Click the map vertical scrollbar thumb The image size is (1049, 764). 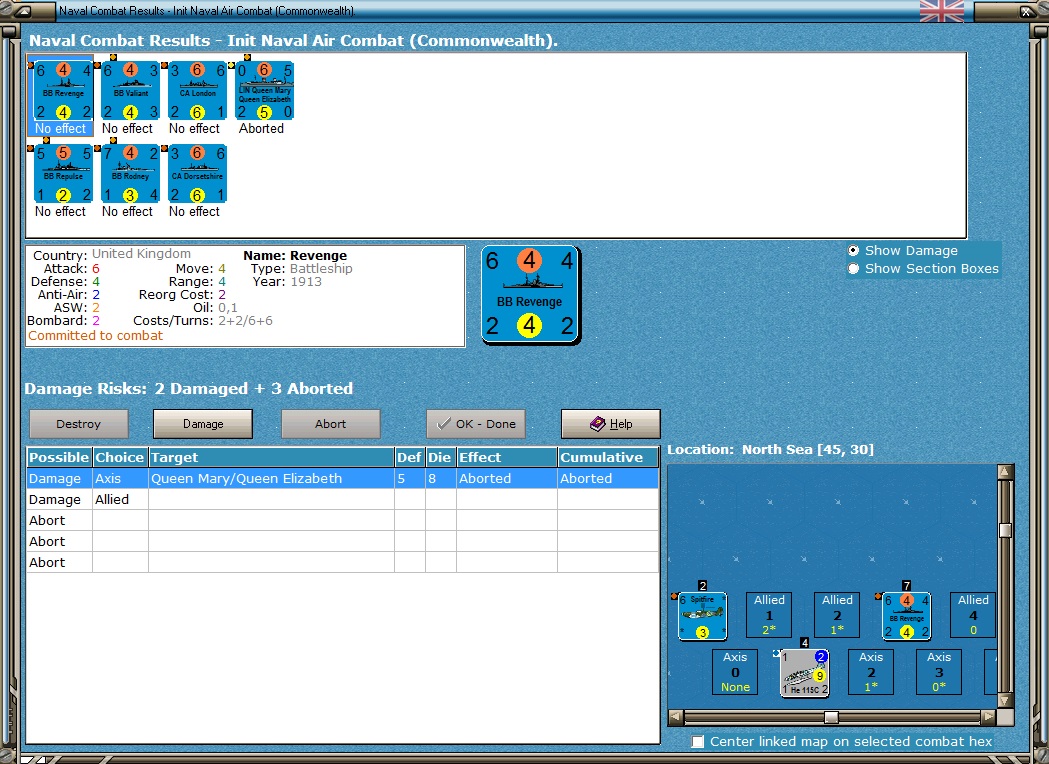[x=1004, y=531]
